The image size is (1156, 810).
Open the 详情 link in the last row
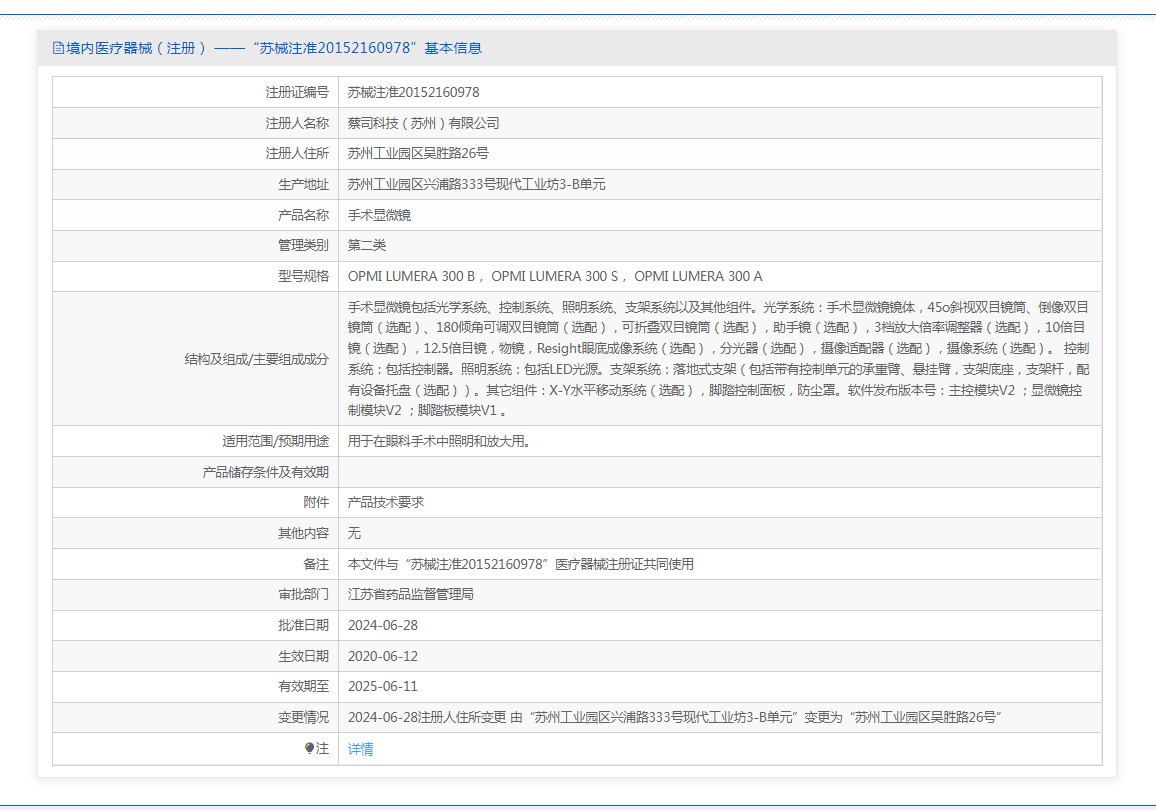[360, 749]
